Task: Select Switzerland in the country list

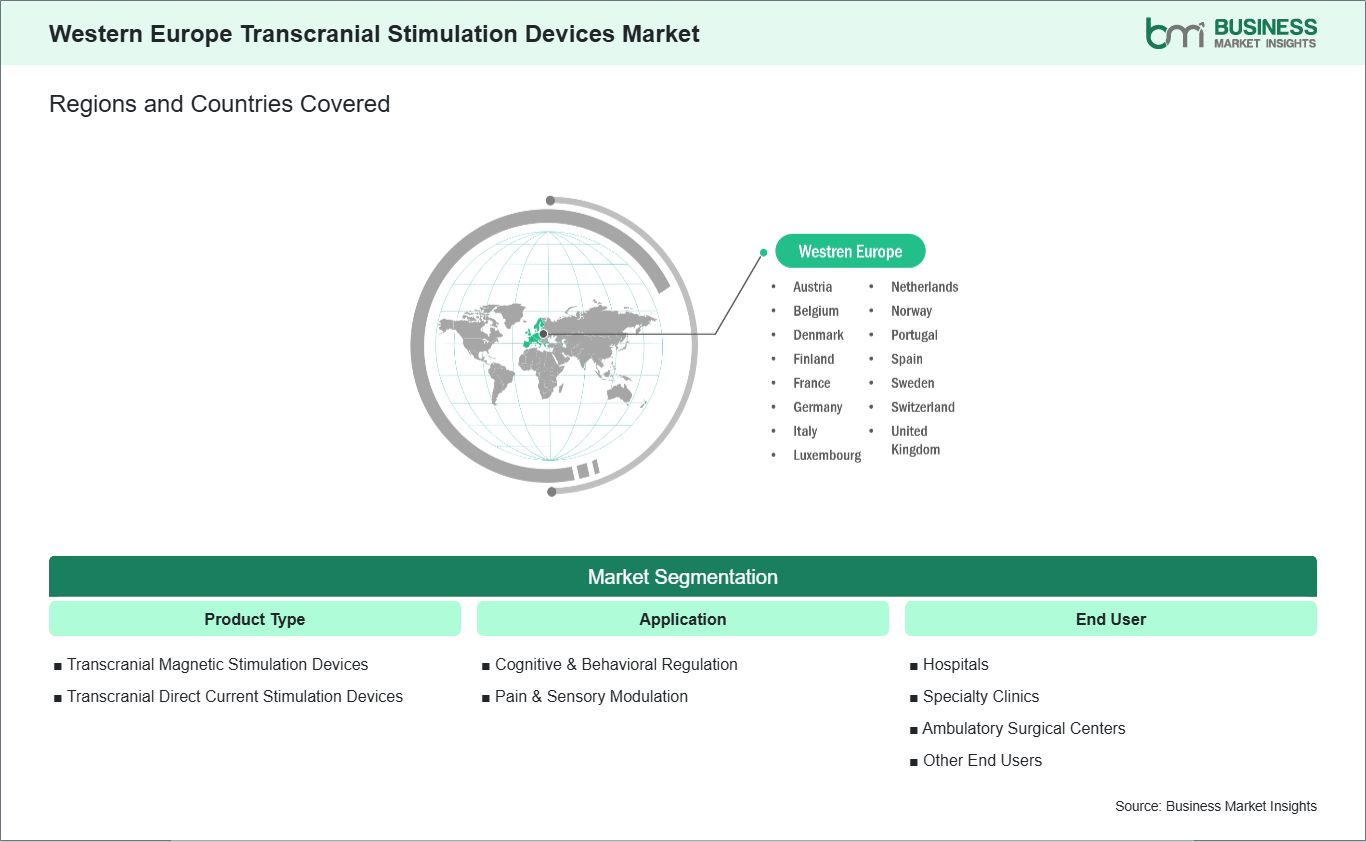Action: coord(922,407)
